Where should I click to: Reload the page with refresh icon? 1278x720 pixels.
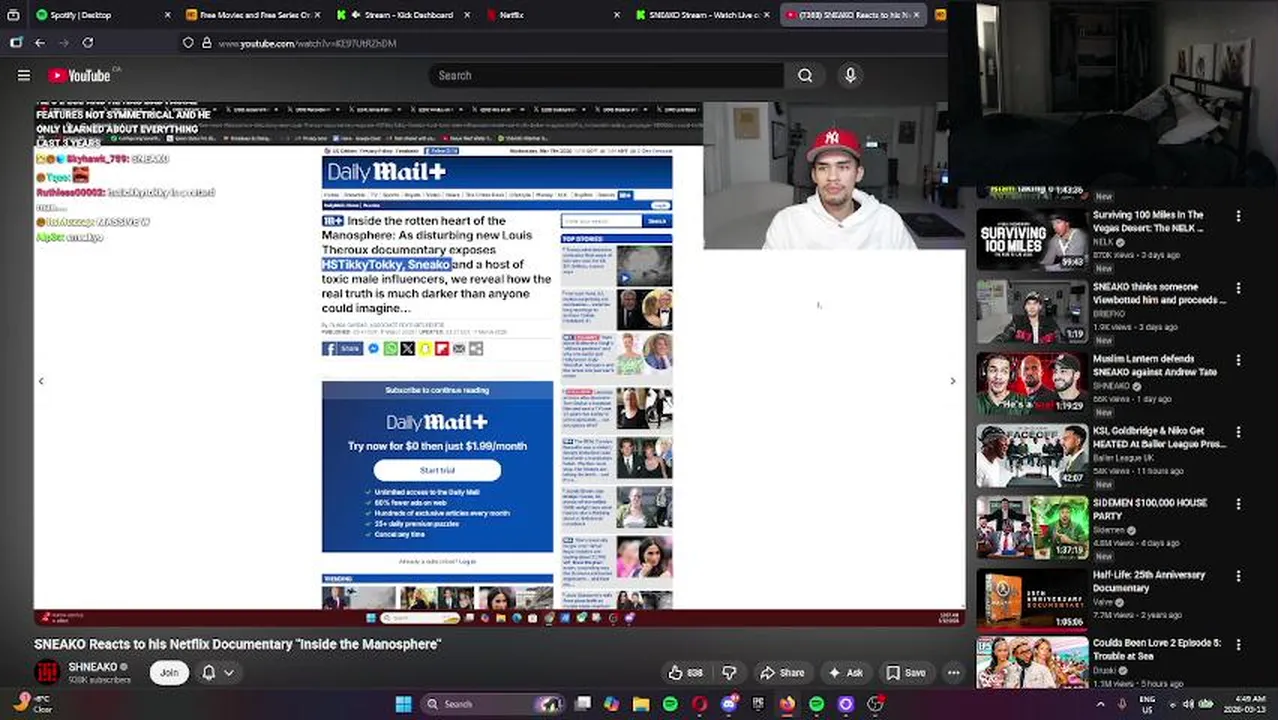click(x=88, y=43)
